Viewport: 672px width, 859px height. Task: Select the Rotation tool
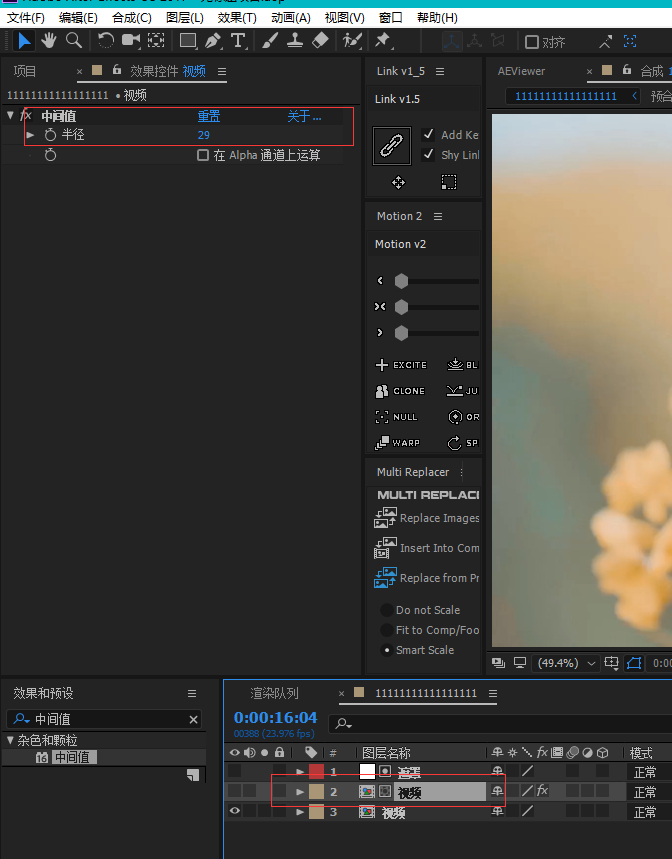tap(105, 41)
